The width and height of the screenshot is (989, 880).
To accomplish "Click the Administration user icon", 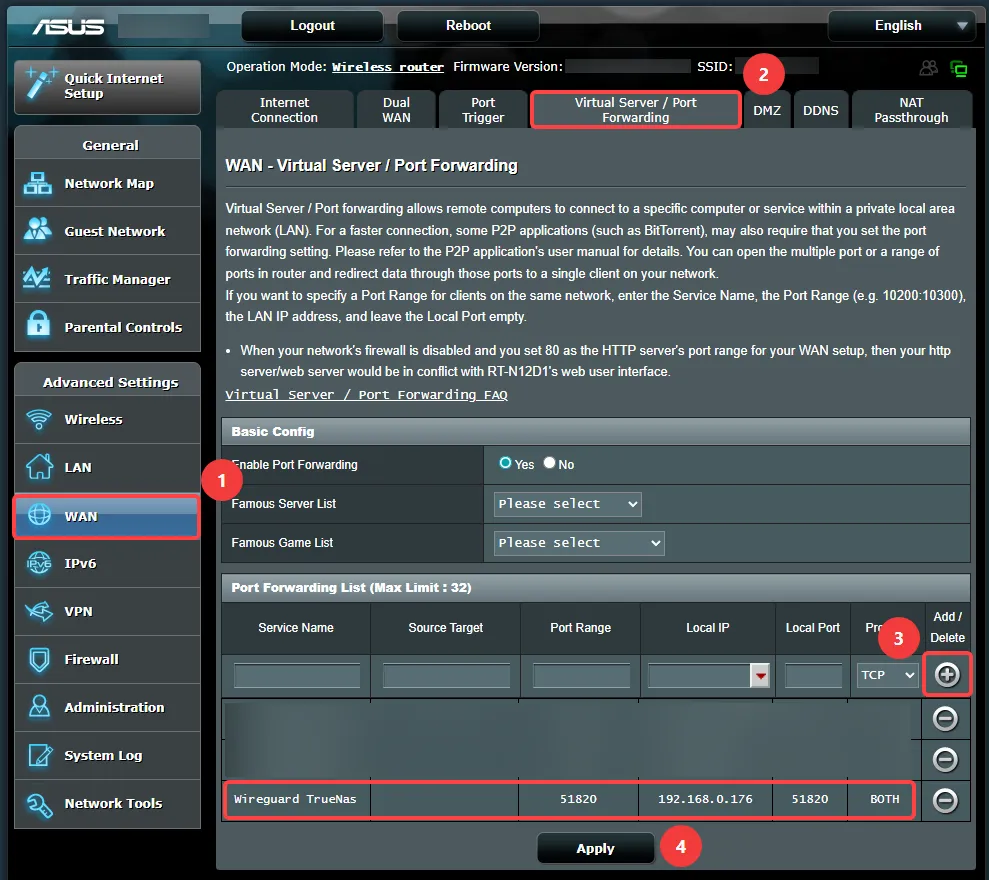I will pos(39,707).
